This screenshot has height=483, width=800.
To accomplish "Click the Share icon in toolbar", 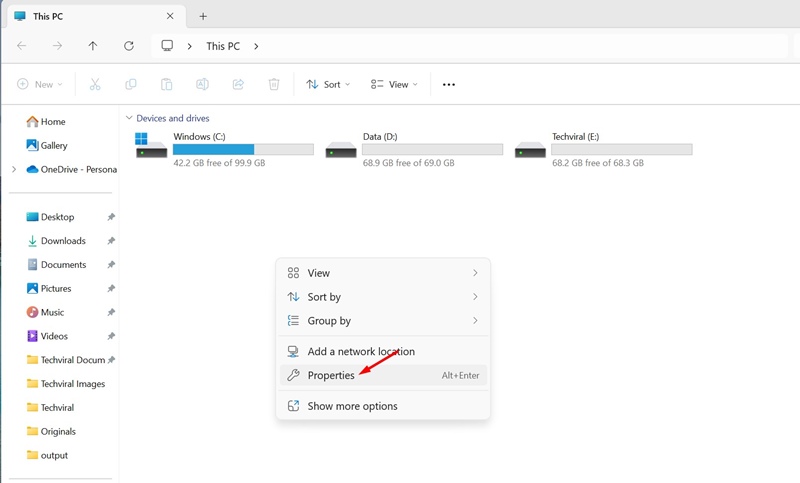I will tap(238, 84).
